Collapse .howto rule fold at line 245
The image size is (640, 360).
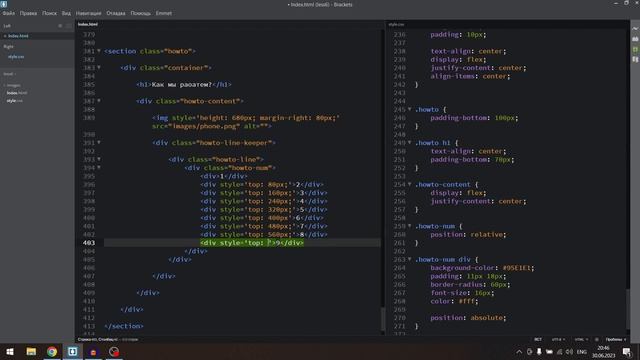409,109
